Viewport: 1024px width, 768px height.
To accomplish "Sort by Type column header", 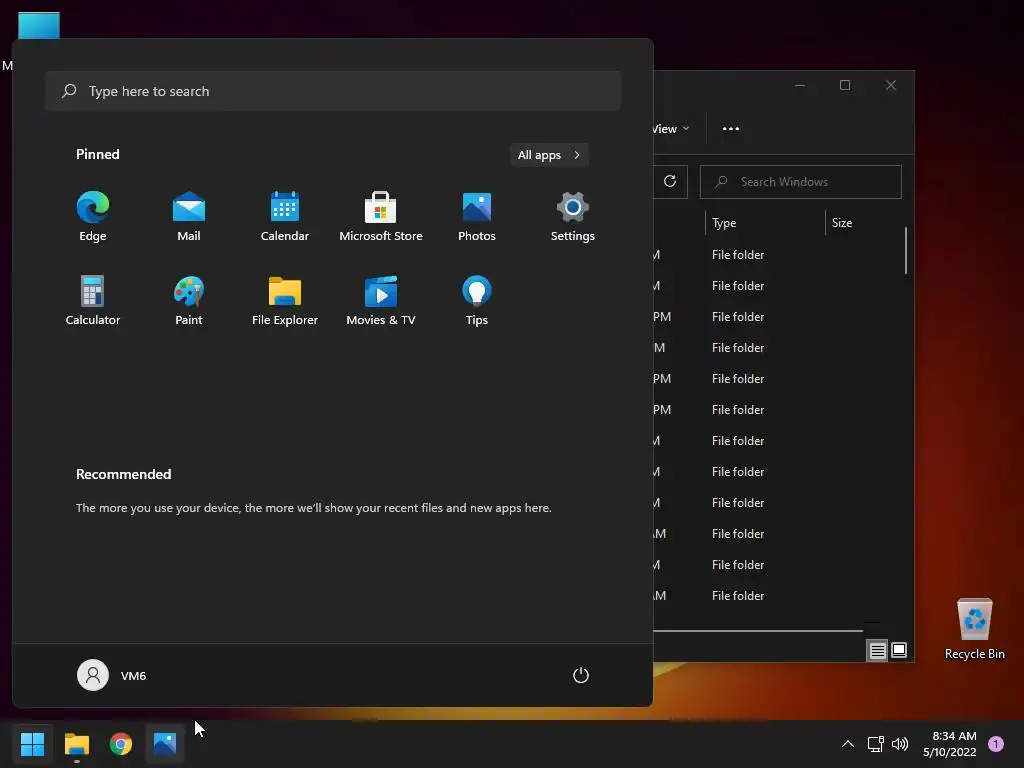I will pyautogui.click(x=765, y=223).
